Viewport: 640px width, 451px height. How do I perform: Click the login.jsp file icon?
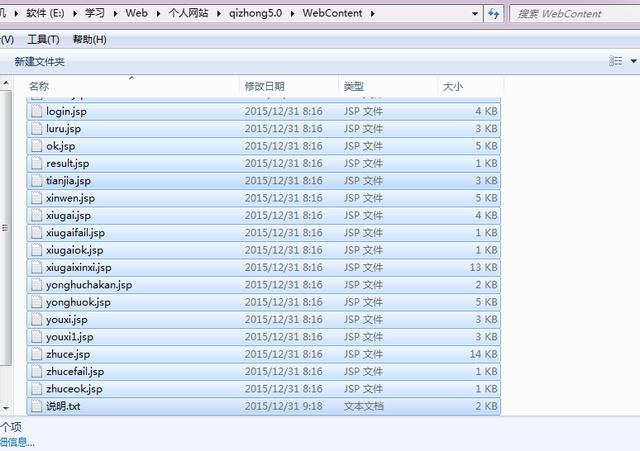tap(37, 111)
